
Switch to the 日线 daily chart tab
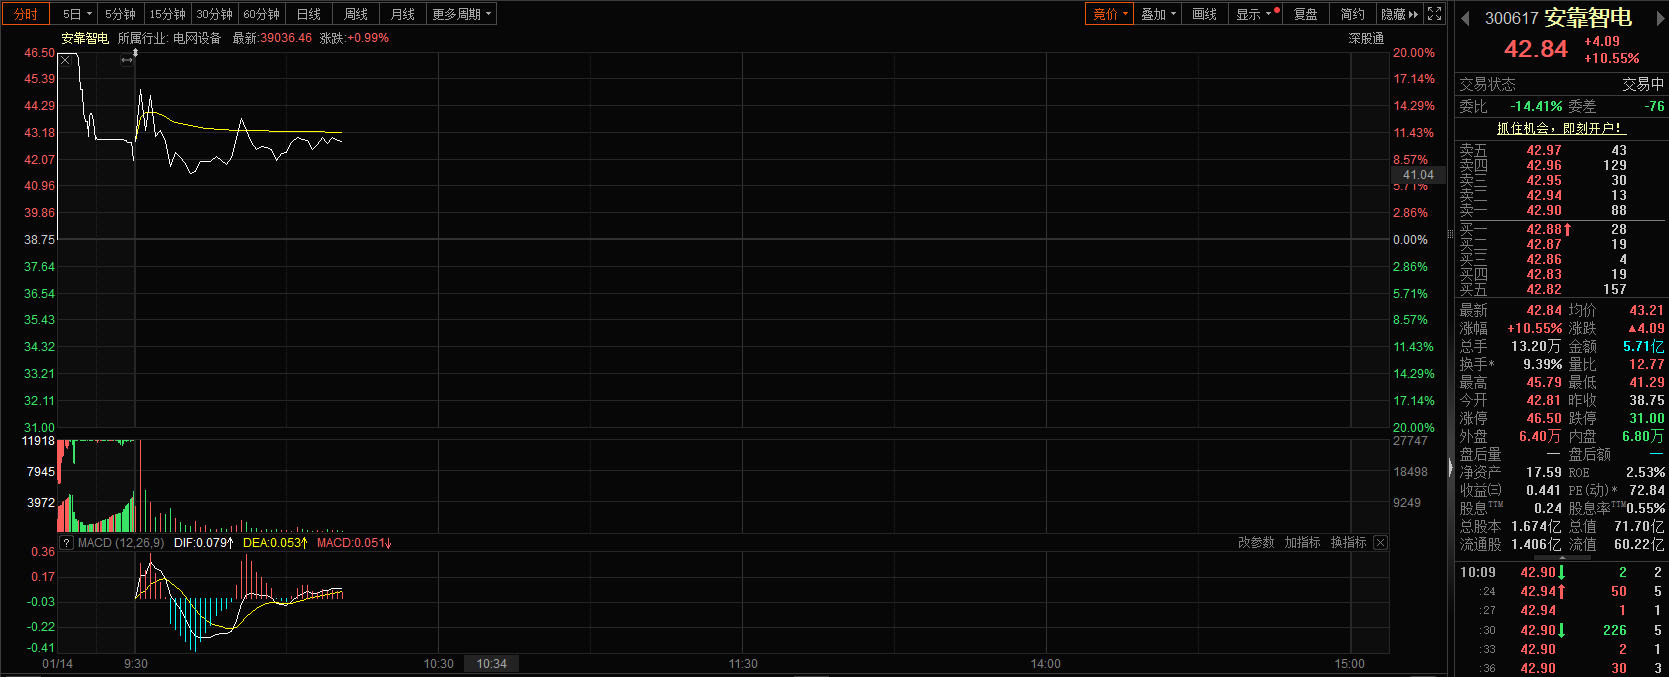point(309,14)
